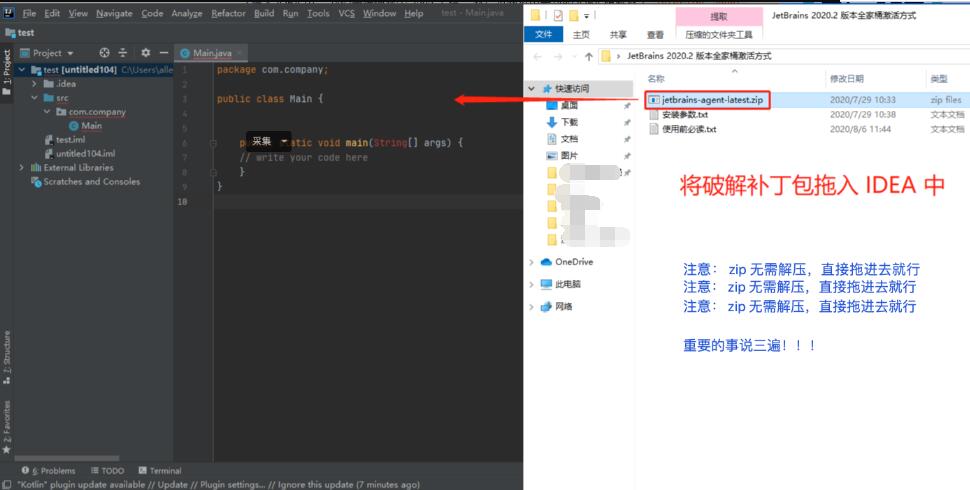Select untitled104.iml in project tree
The height and width of the screenshot is (490, 970).
point(80,153)
